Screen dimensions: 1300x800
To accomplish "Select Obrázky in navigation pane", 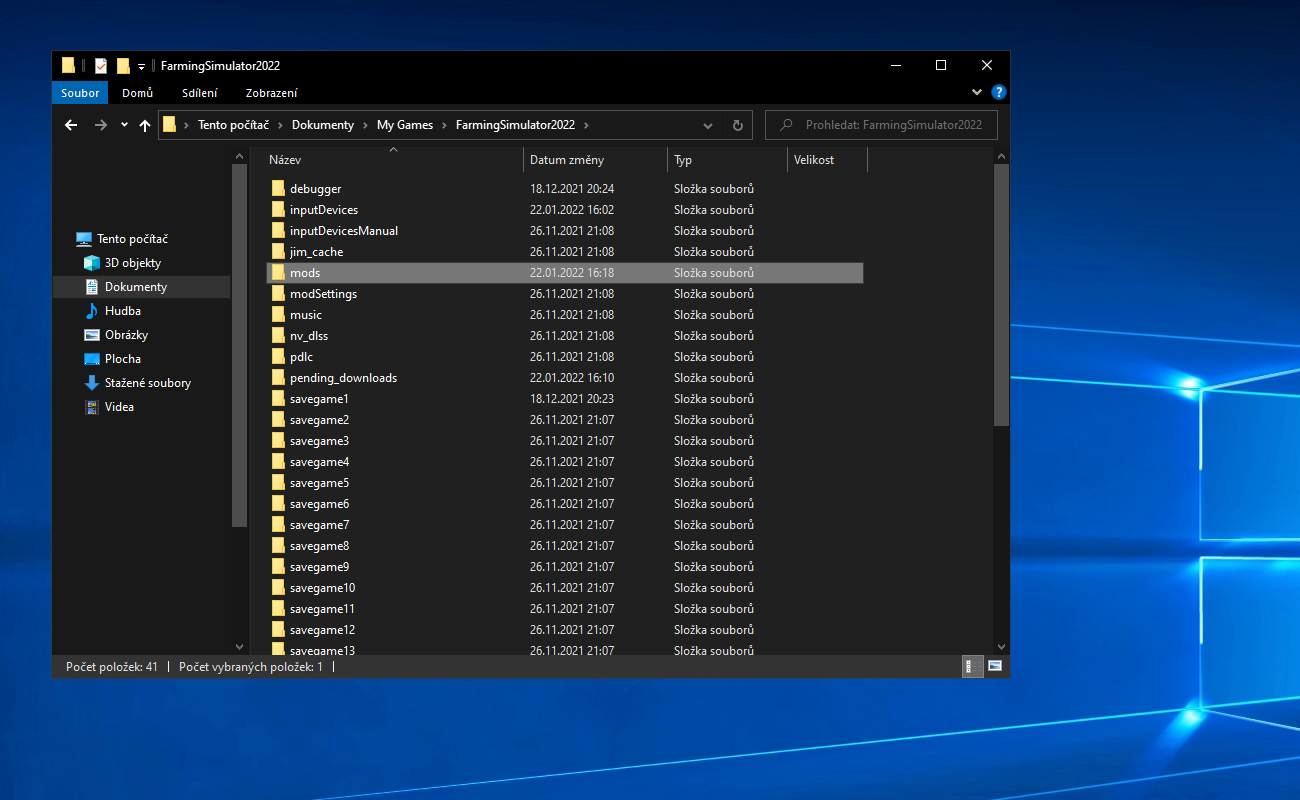I will (126, 335).
